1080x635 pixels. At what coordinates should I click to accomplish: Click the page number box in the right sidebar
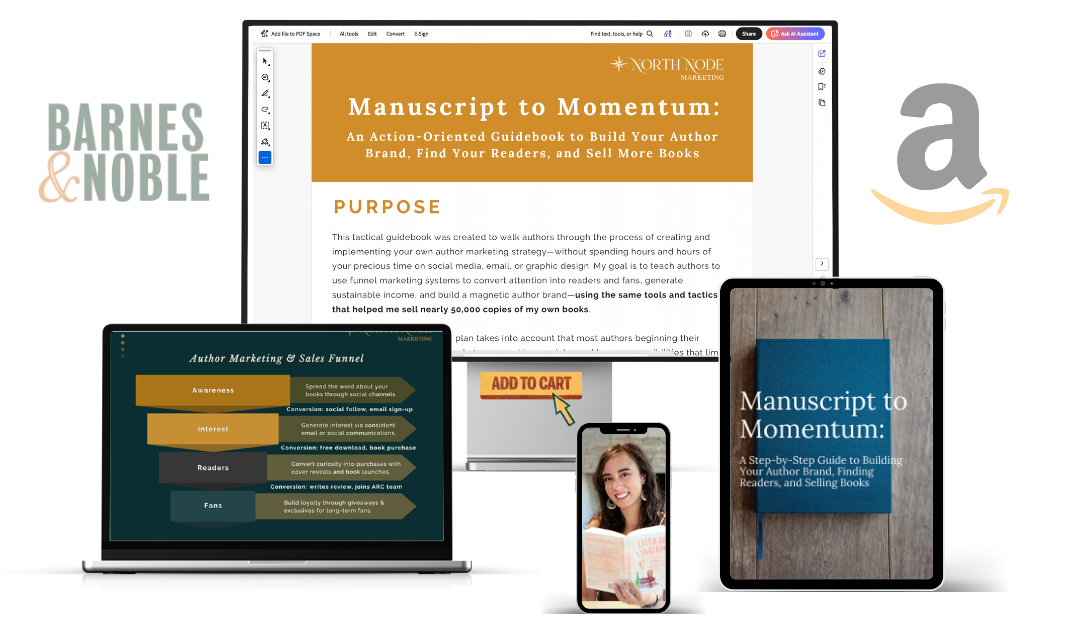pos(822,264)
